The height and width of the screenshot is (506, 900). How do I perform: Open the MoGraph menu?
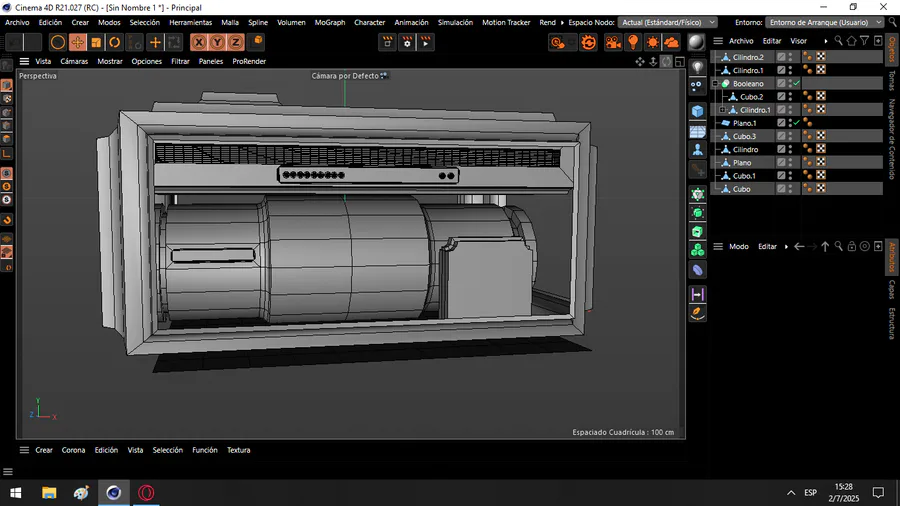click(x=329, y=22)
